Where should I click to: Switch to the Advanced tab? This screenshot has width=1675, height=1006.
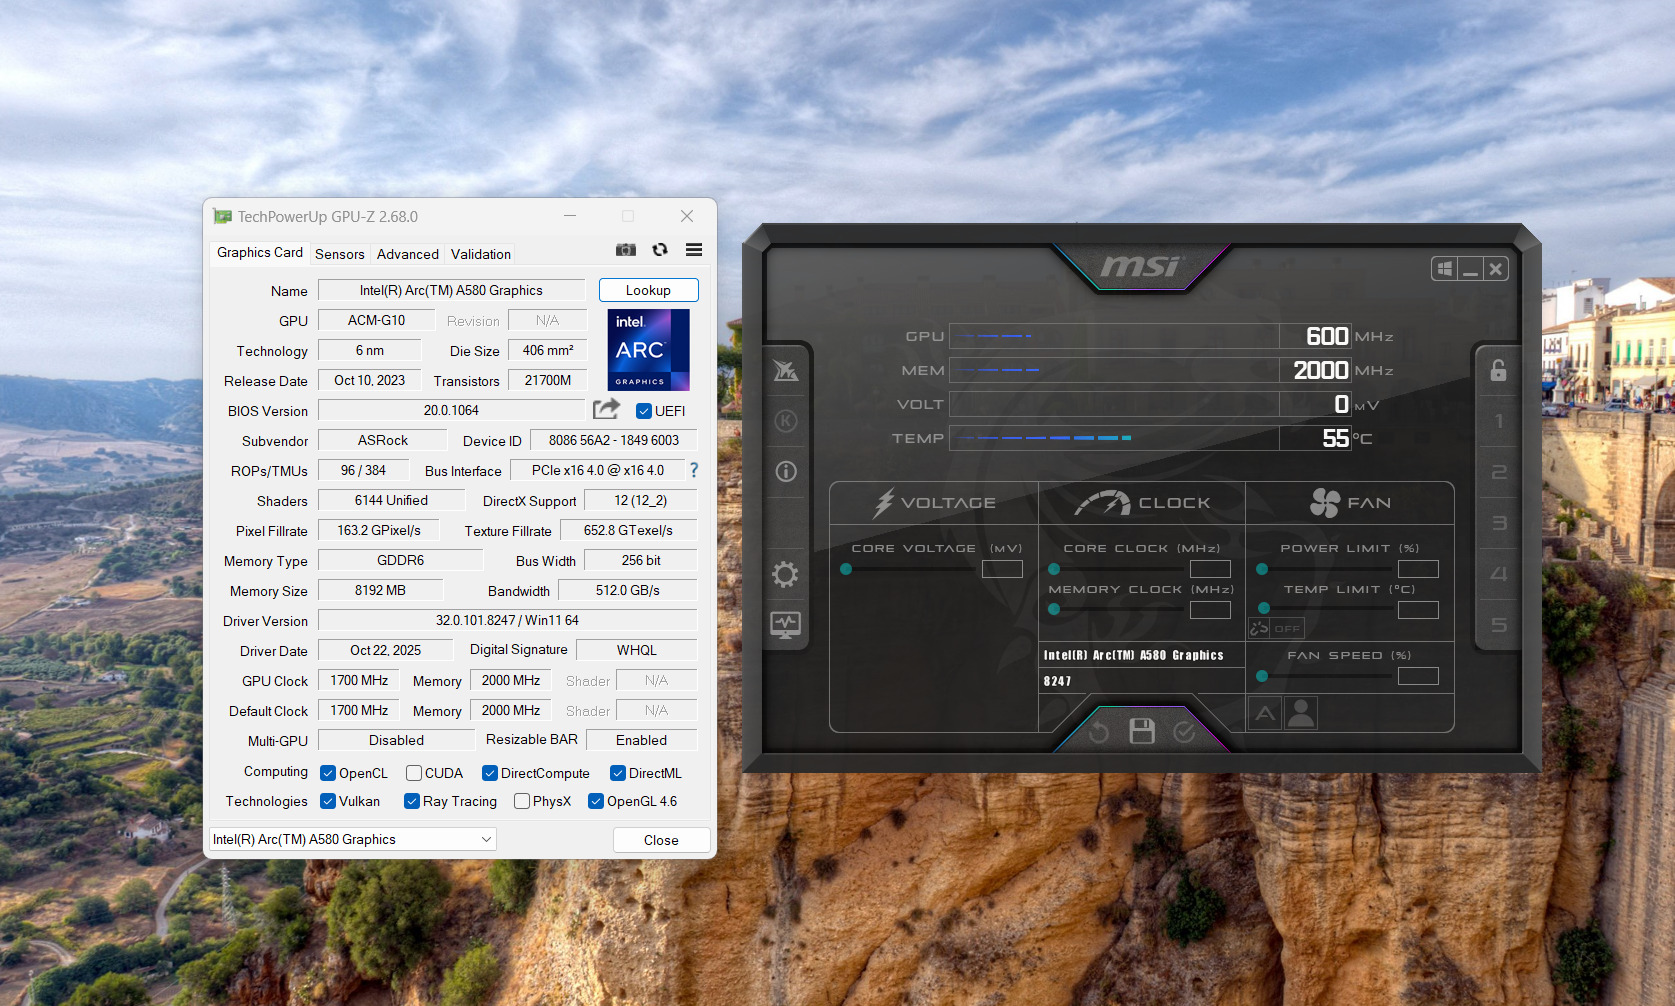click(x=408, y=254)
